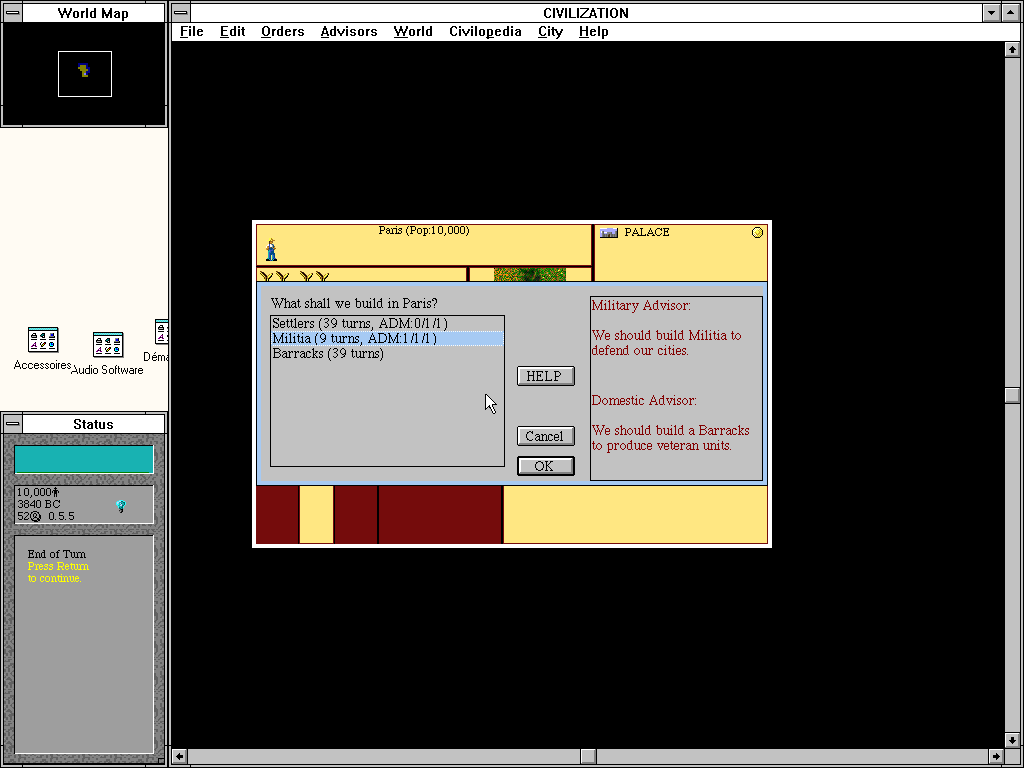The image size is (1024, 768).
Task: Click the citizen figure in Paris
Action: (272, 250)
